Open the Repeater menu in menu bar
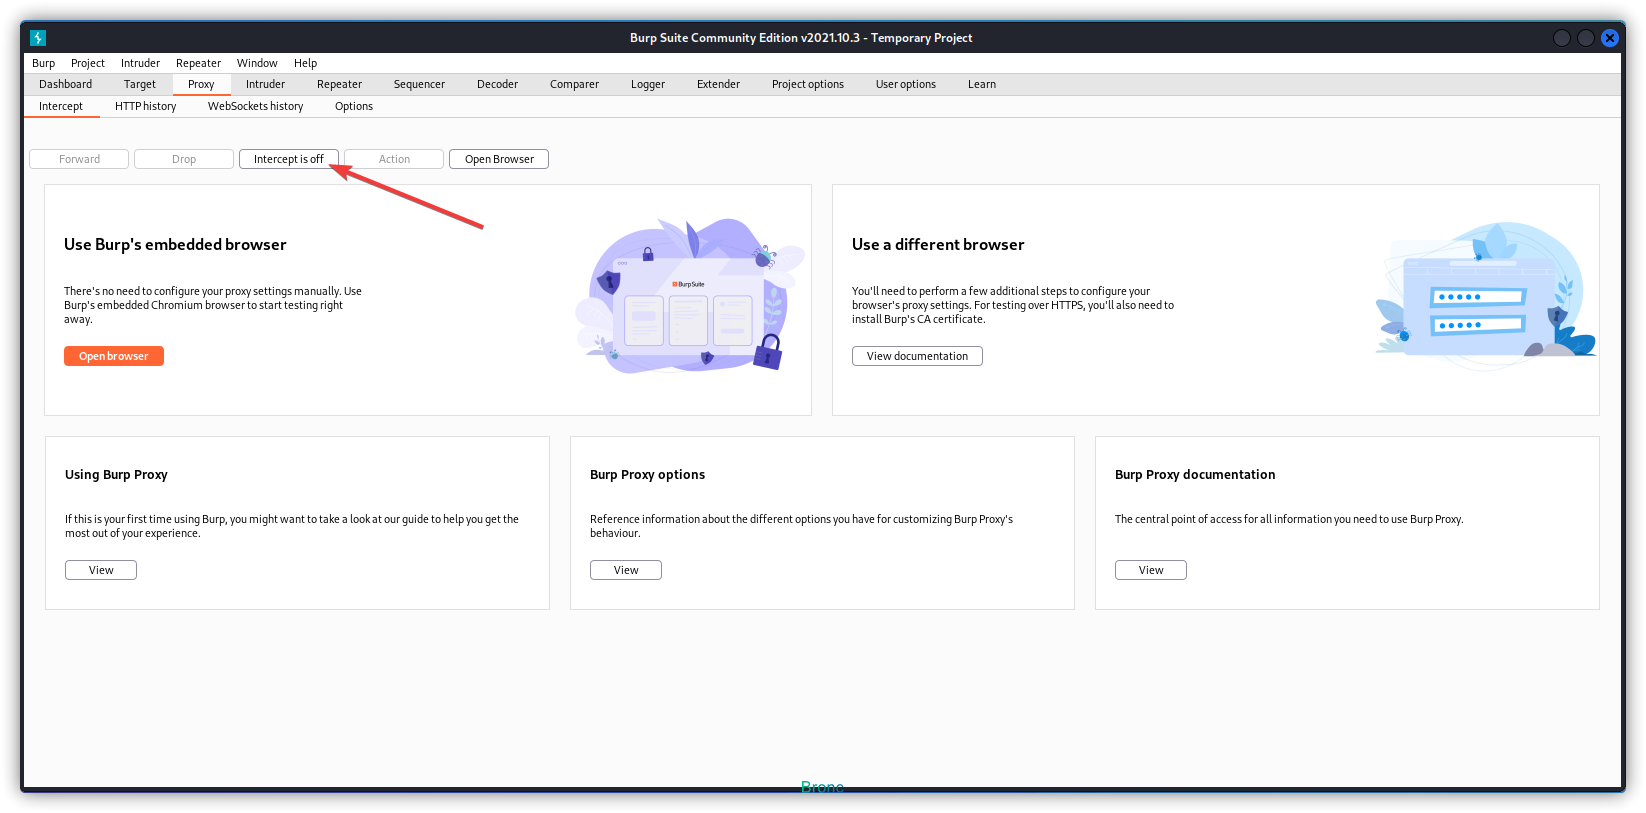The width and height of the screenshot is (1646, 813). click(x=198, y=63)
